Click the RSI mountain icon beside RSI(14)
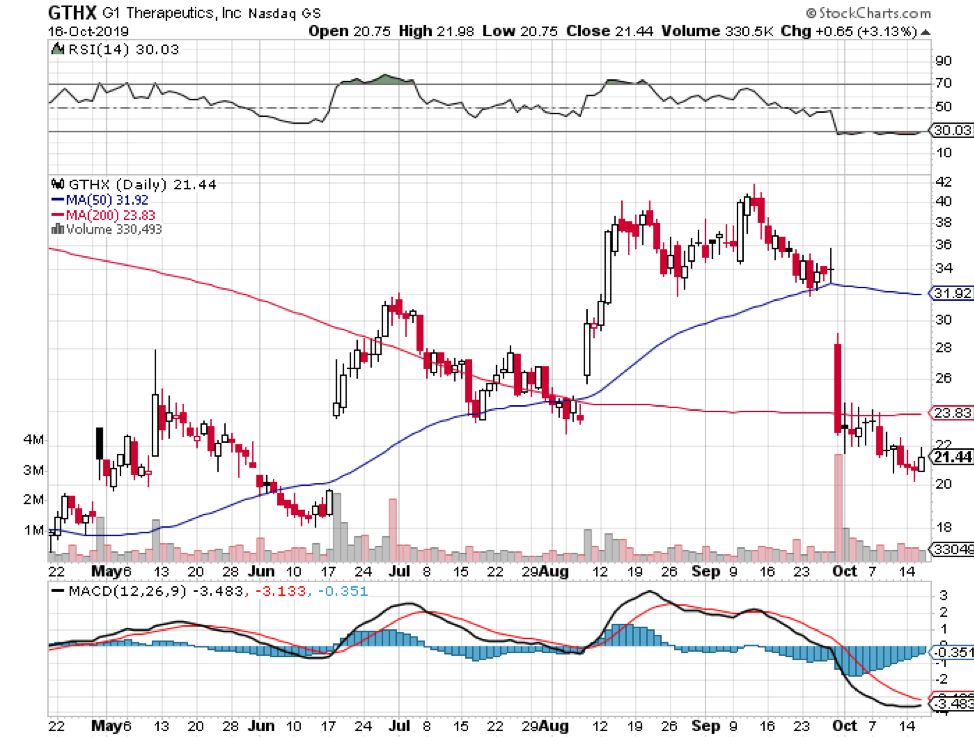 tap(58, 49)
